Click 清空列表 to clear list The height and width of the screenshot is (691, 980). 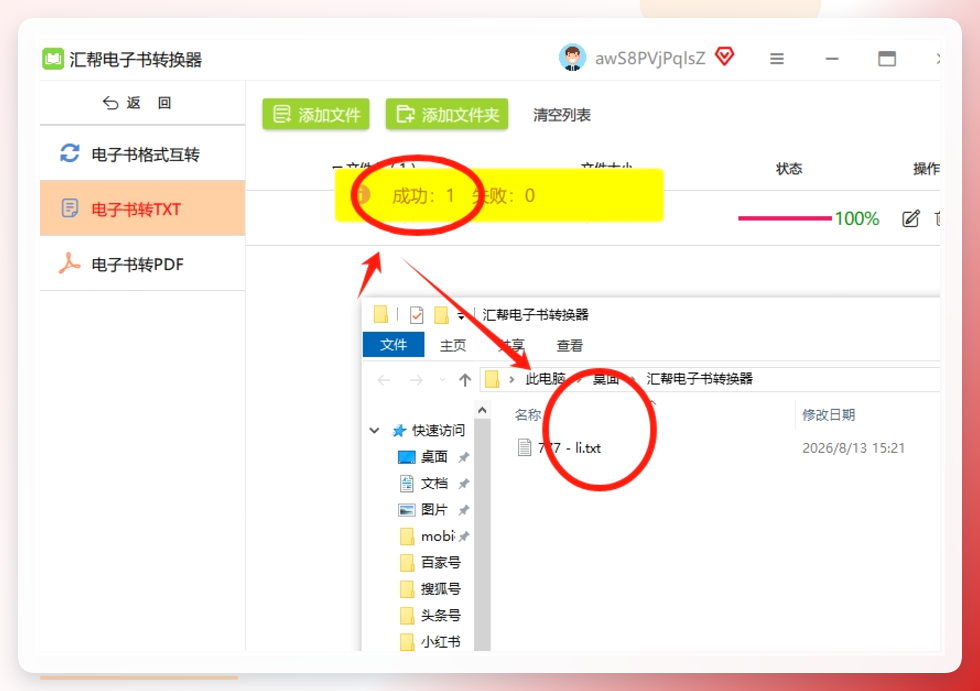[x=561, y=115]
